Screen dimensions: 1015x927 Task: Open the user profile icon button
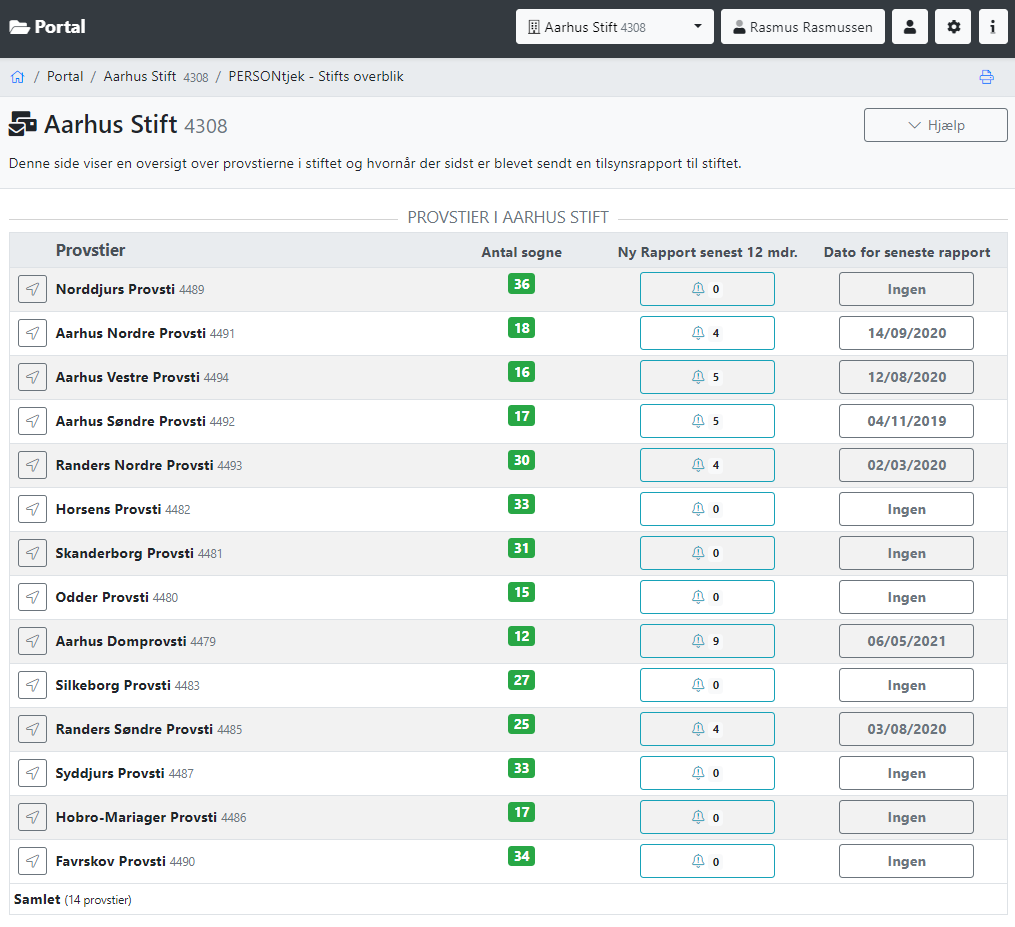[x=909, y=27]
